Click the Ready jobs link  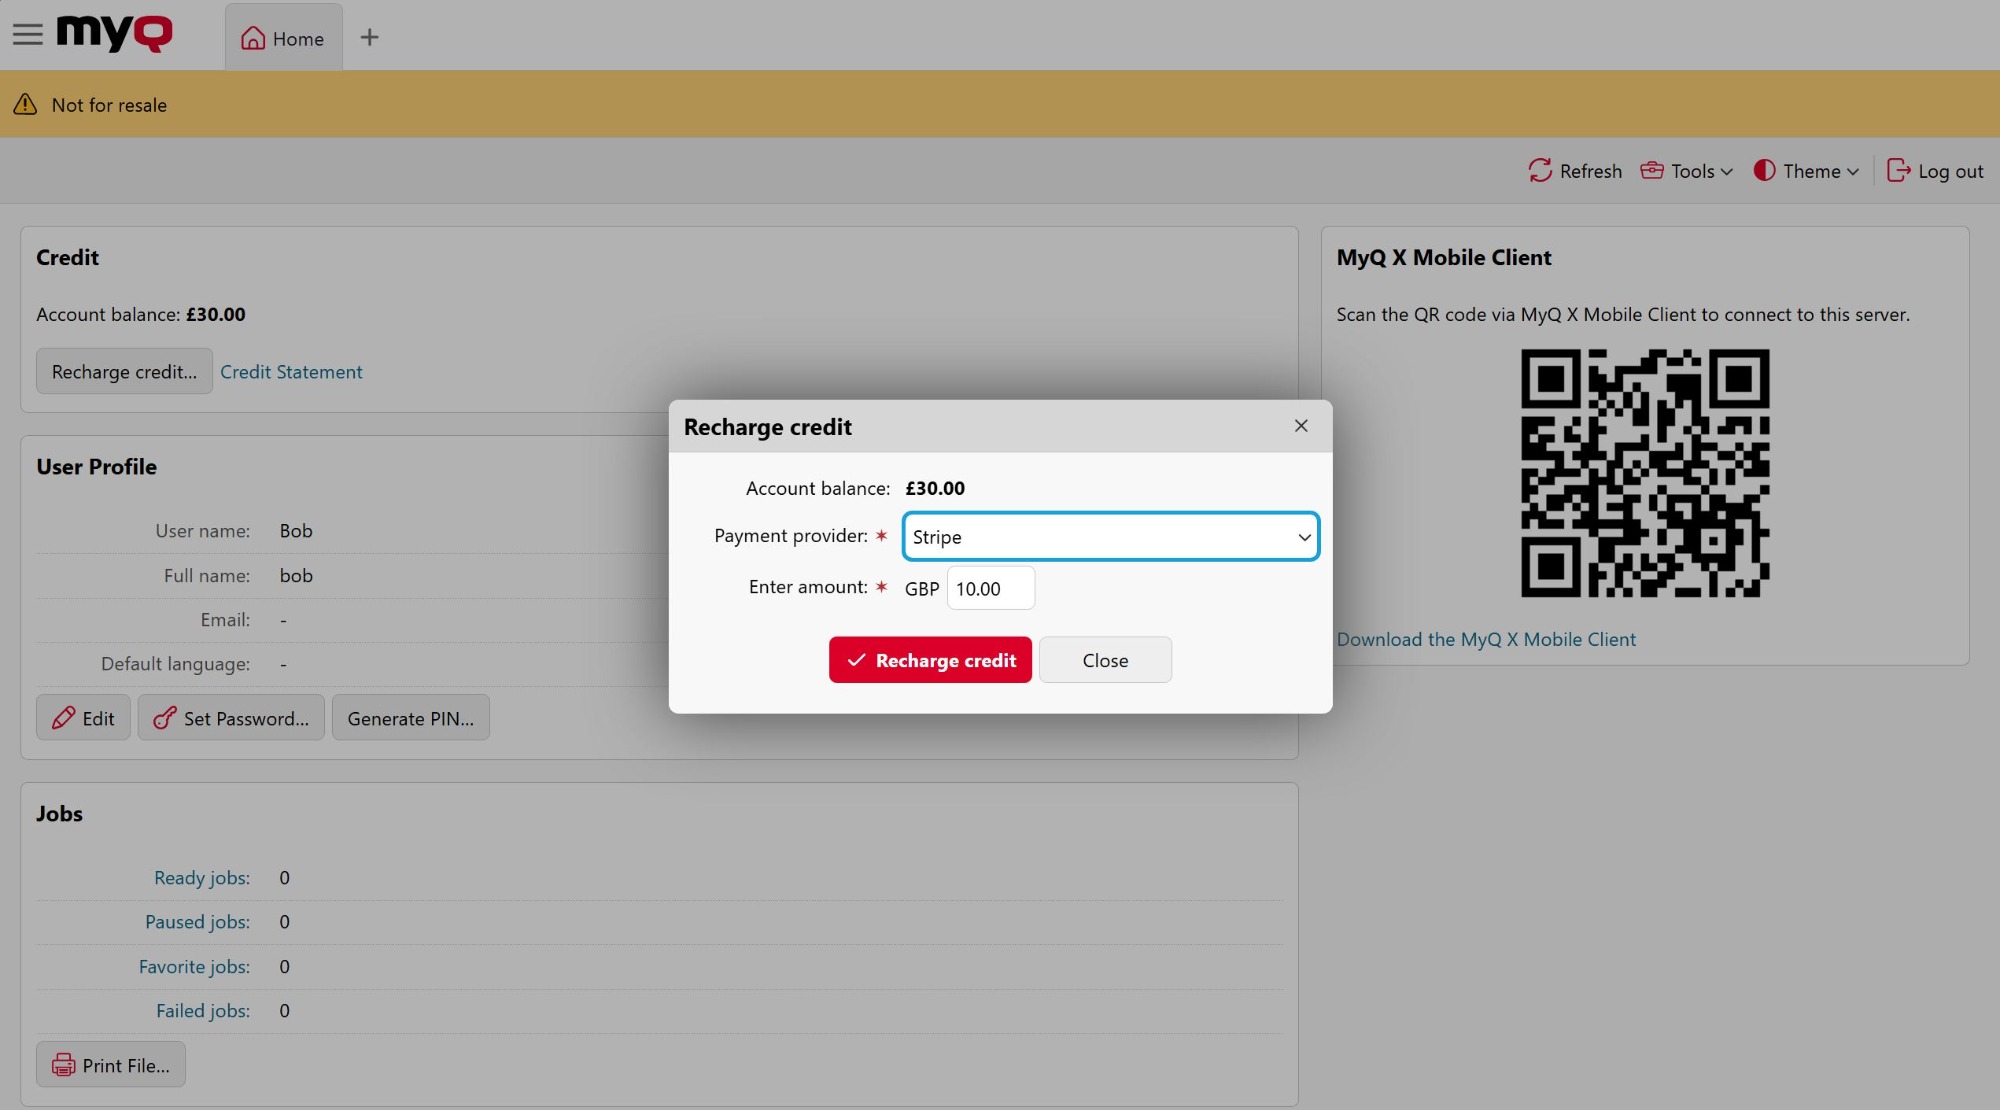201,877
